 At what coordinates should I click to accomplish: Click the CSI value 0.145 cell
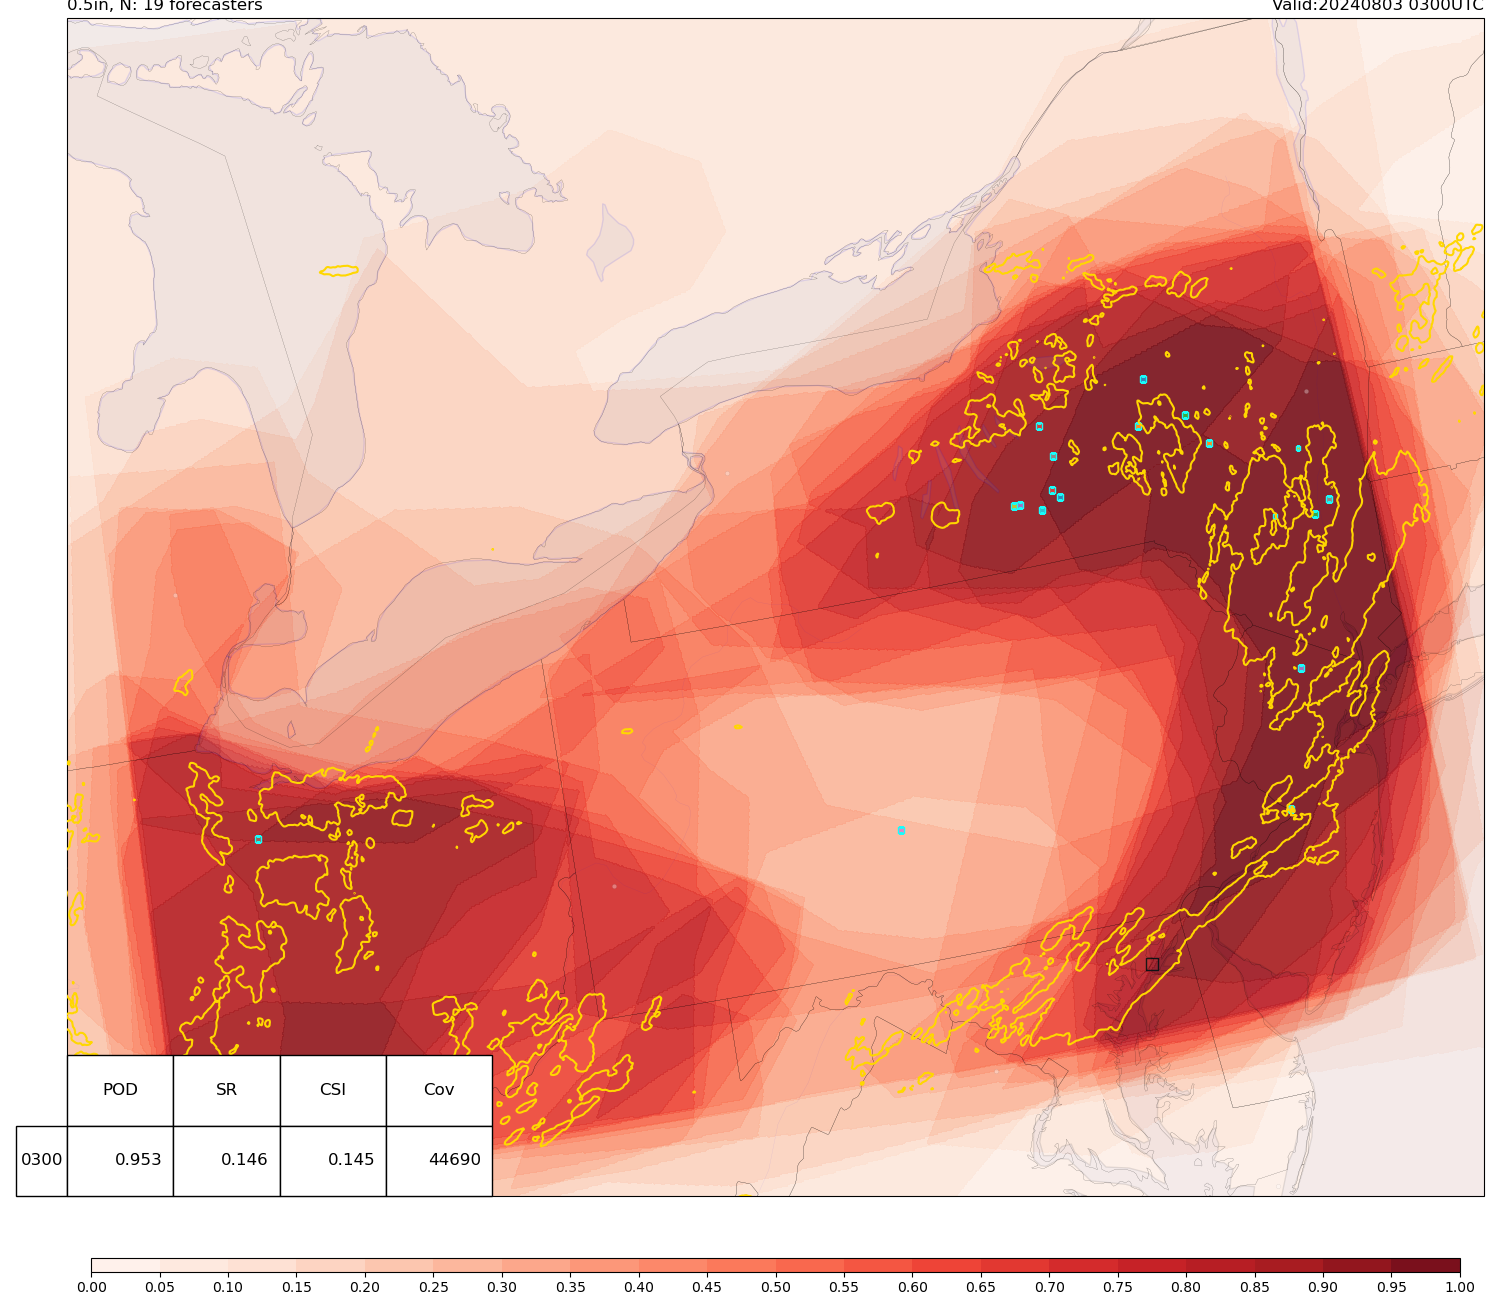point(333,1160)
